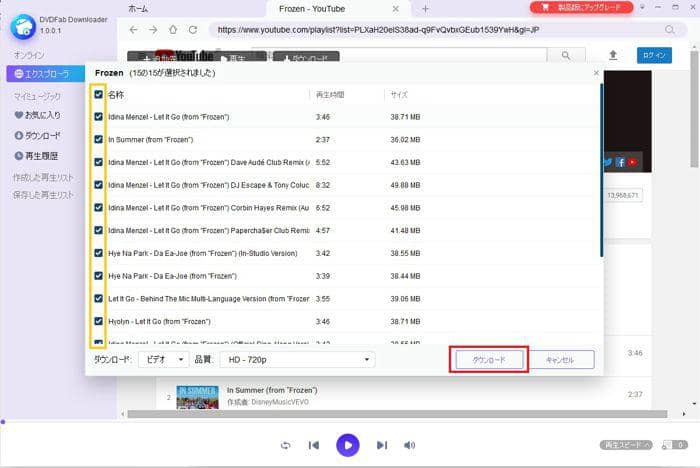Click the キャンセル button

point(560,359)
